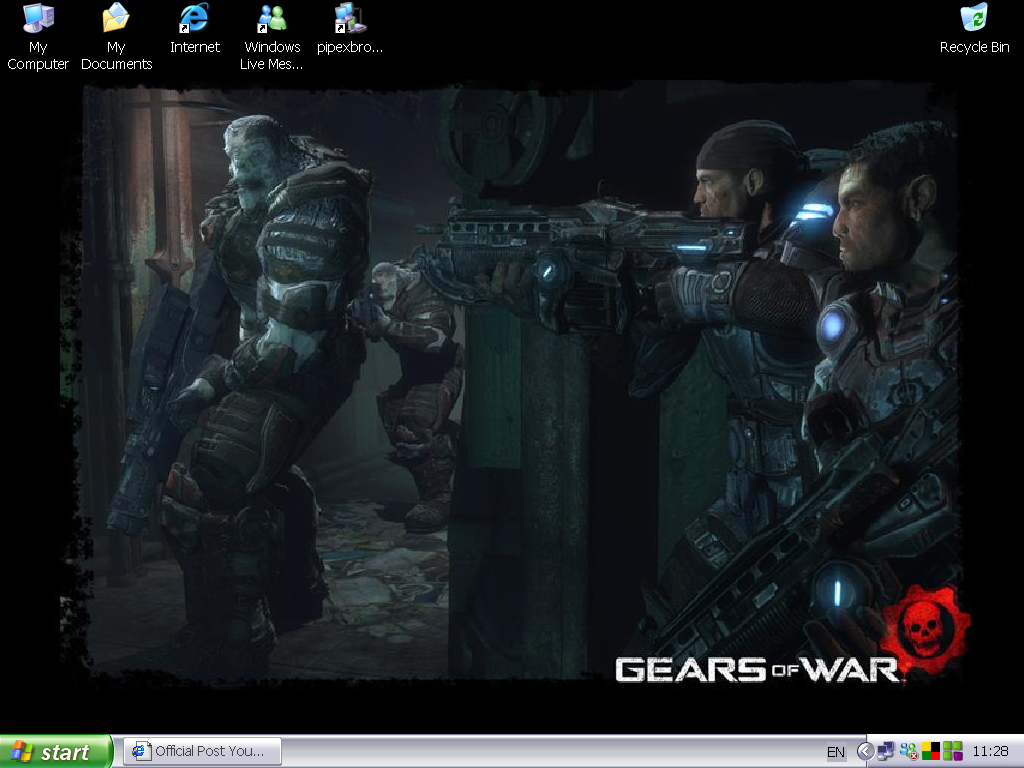Open the Start menu
Image resolution: width=1024 pixels, height=768 pixels.
(x=50, y=751)
